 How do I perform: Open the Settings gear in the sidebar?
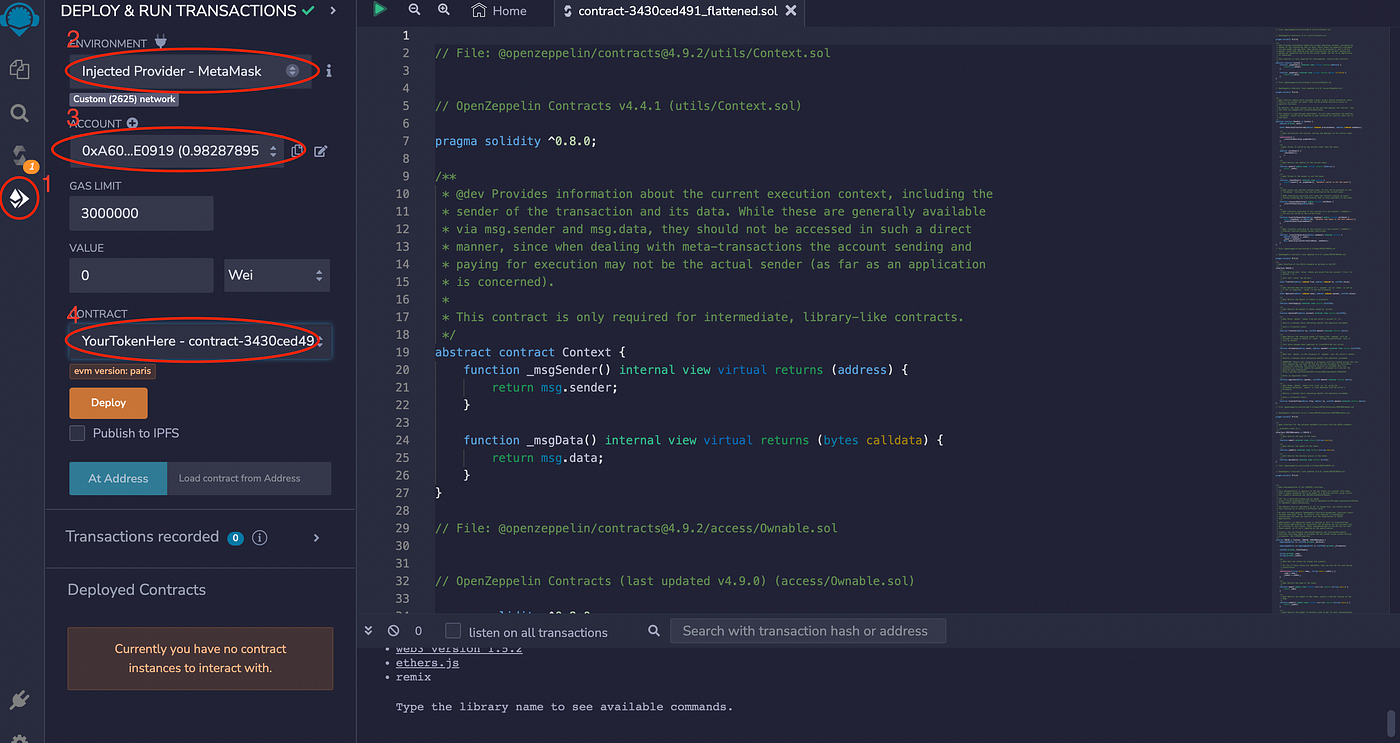pyautogui.click(x=19, y=738)
